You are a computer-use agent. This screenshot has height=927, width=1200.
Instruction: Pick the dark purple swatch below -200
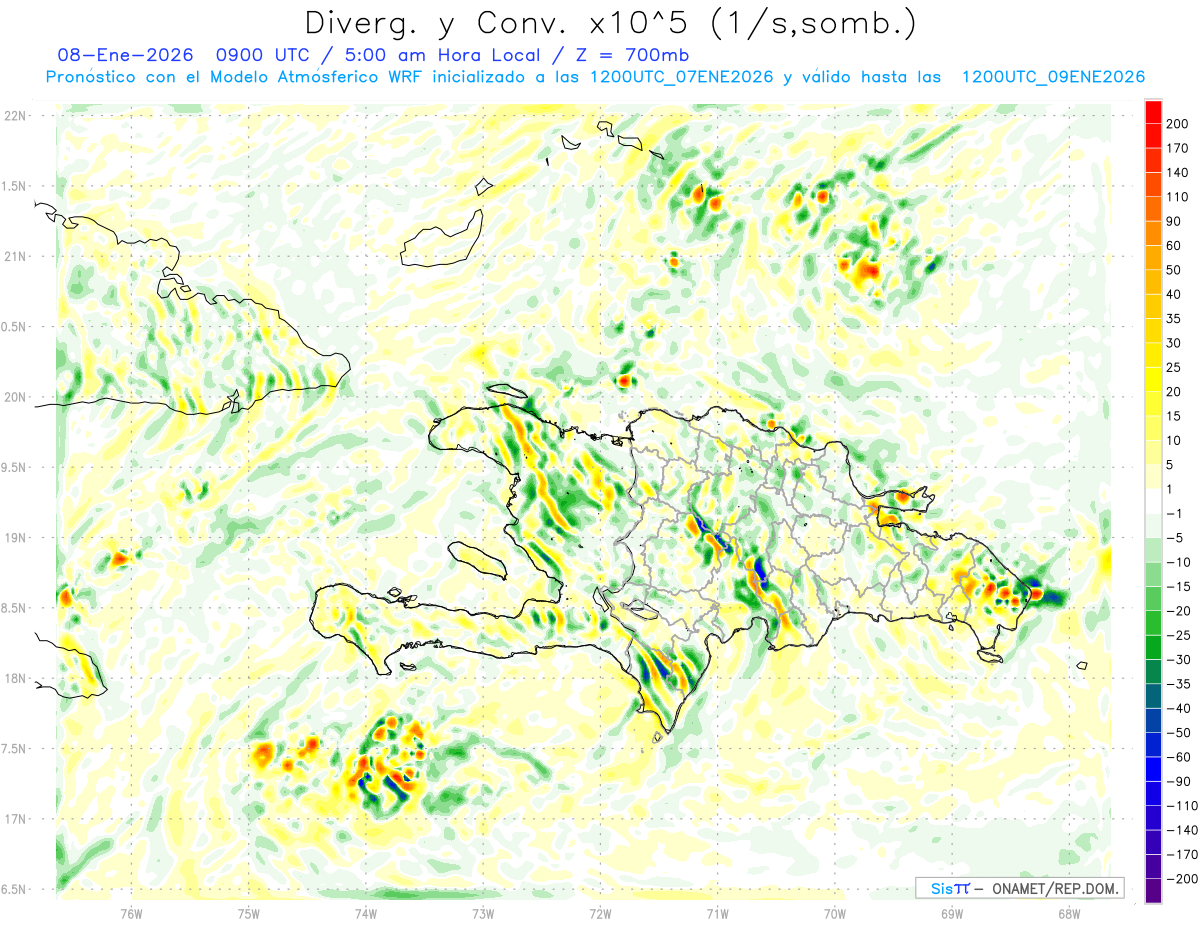point(1153,892)
